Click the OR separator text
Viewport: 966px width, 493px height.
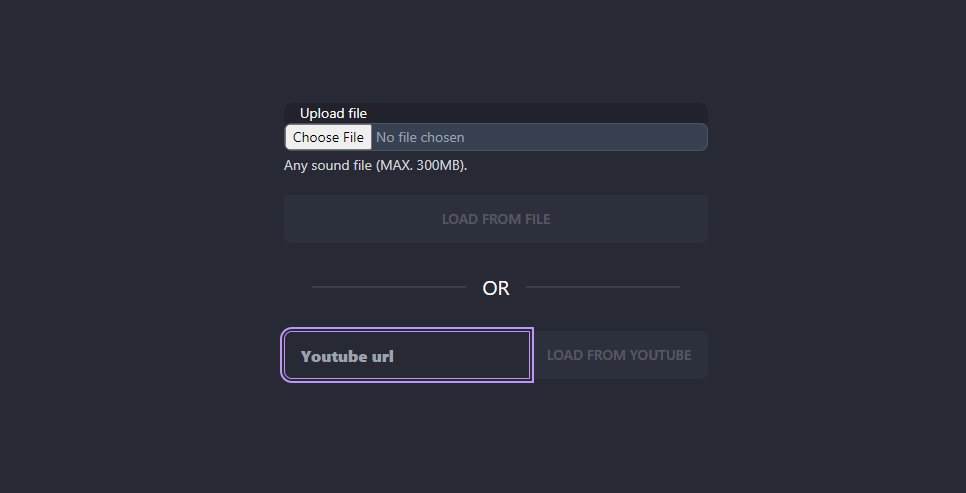496,288
